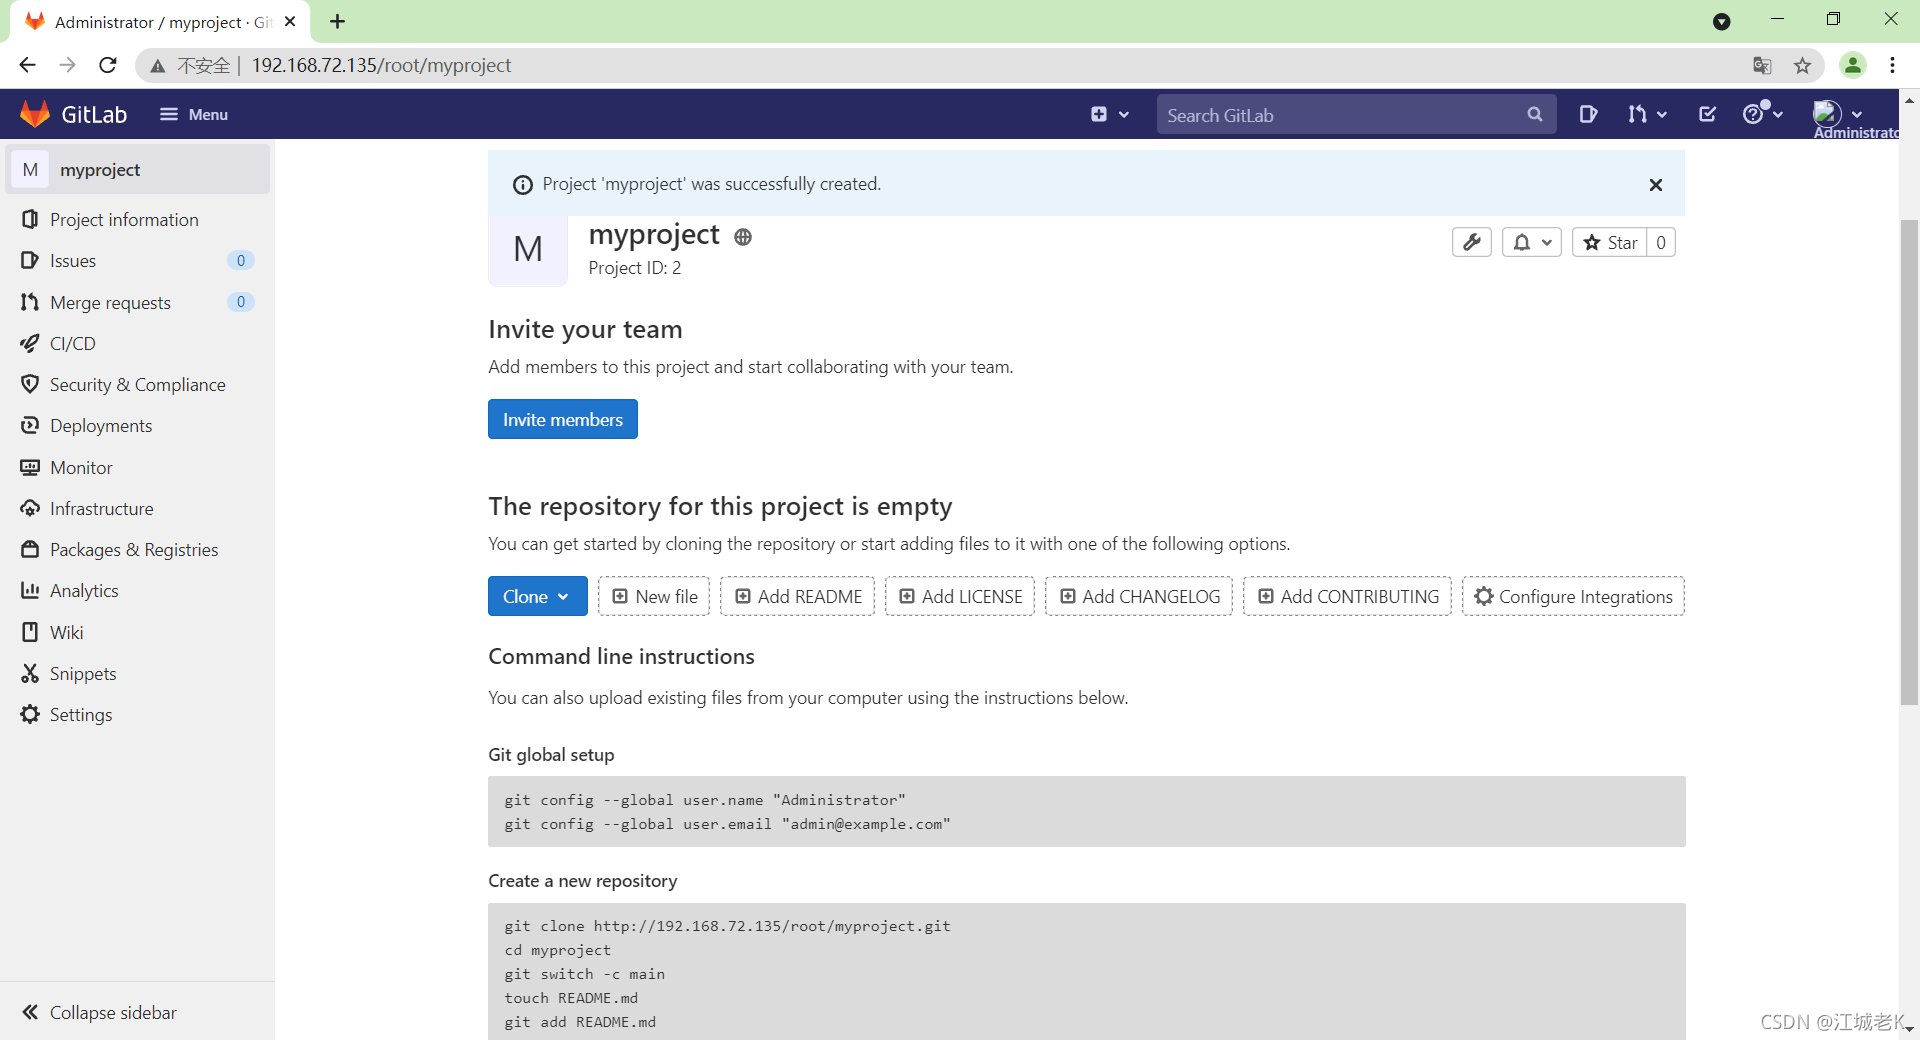1920x1040 pixels.
Task: Click the Deployments sidebar icon
Action: click(x=30, y=425)
